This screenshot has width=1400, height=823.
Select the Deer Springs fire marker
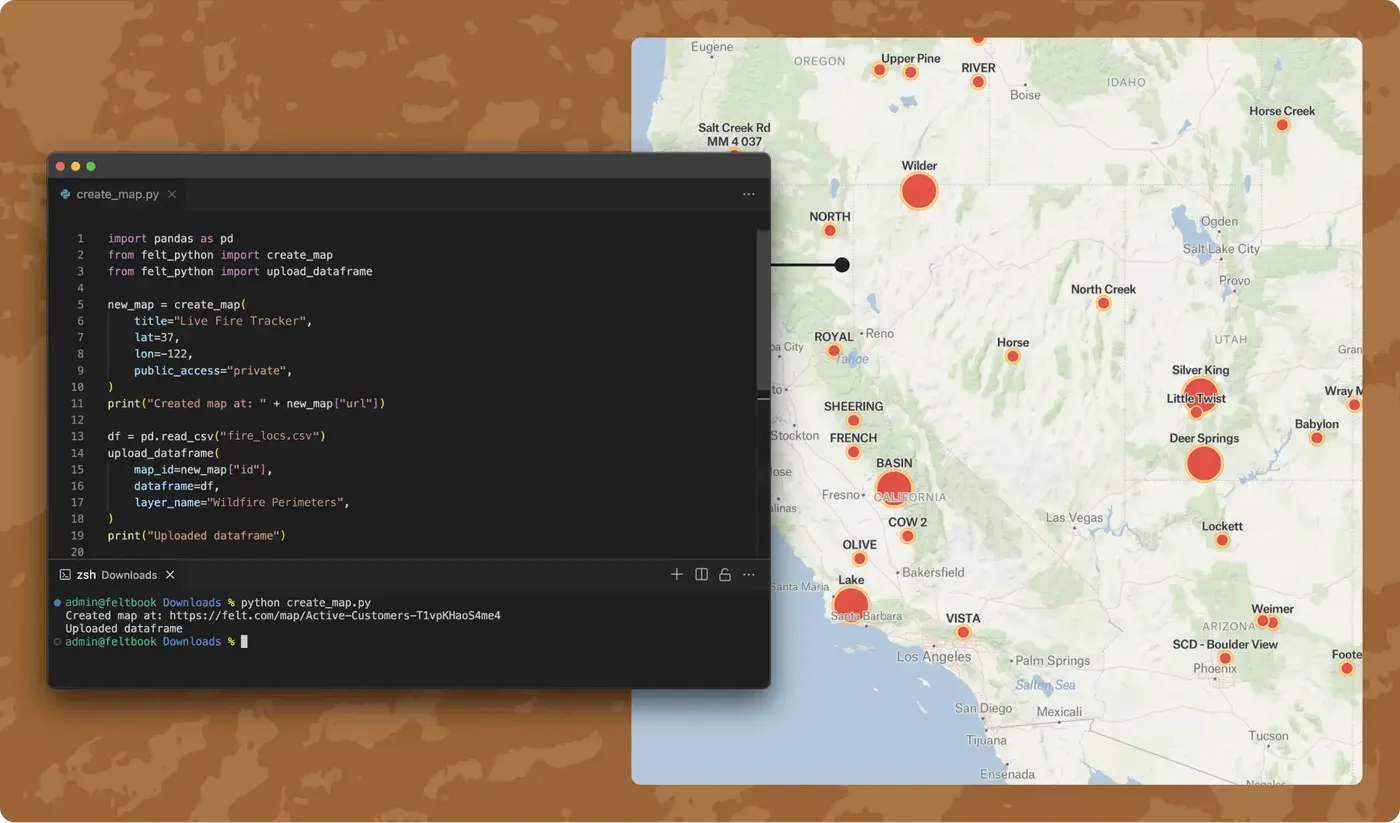(1204, 464)
